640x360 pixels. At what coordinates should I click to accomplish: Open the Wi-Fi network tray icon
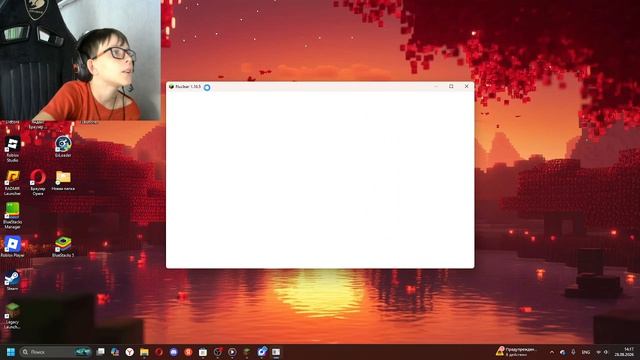pyautogui.click(x=599, y=352)
